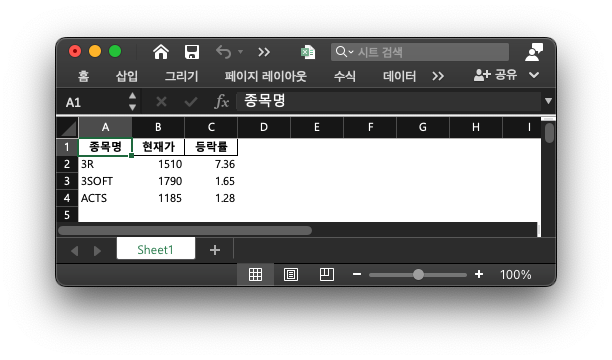Select row 3 header
Screen dimensions: 612x360
point(67,181)
